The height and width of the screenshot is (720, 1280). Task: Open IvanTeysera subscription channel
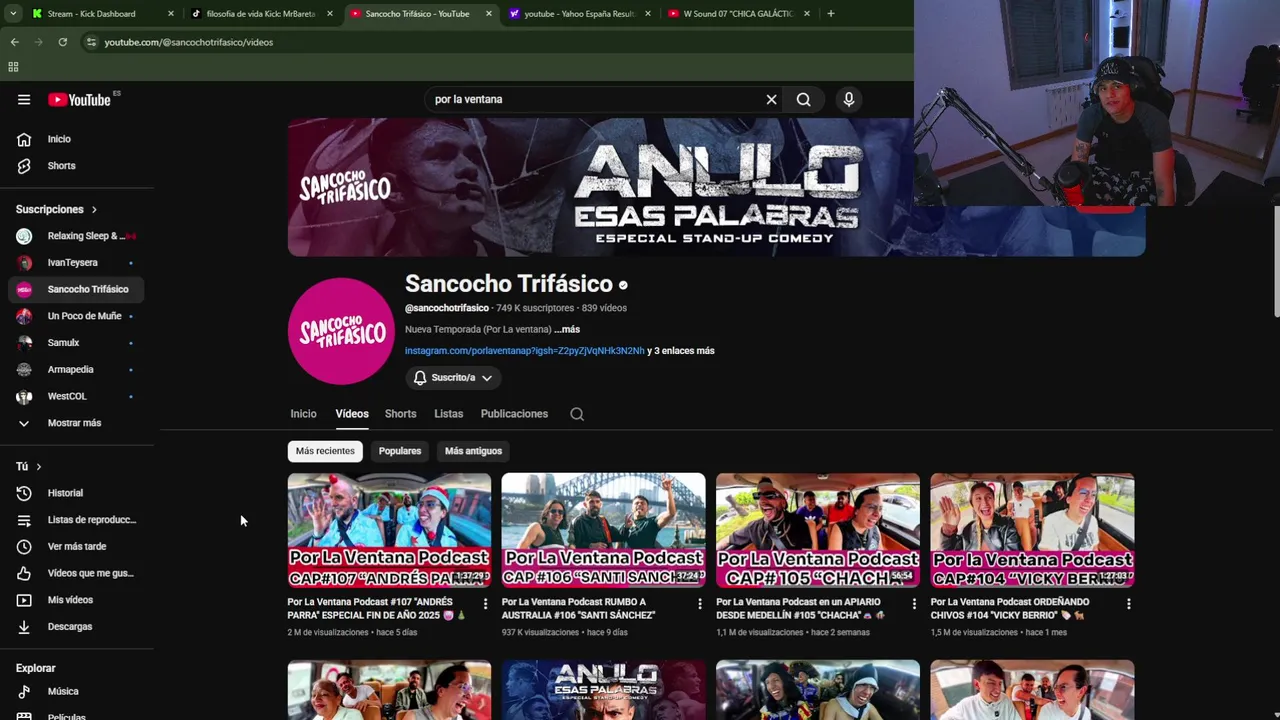pos(76,263)
